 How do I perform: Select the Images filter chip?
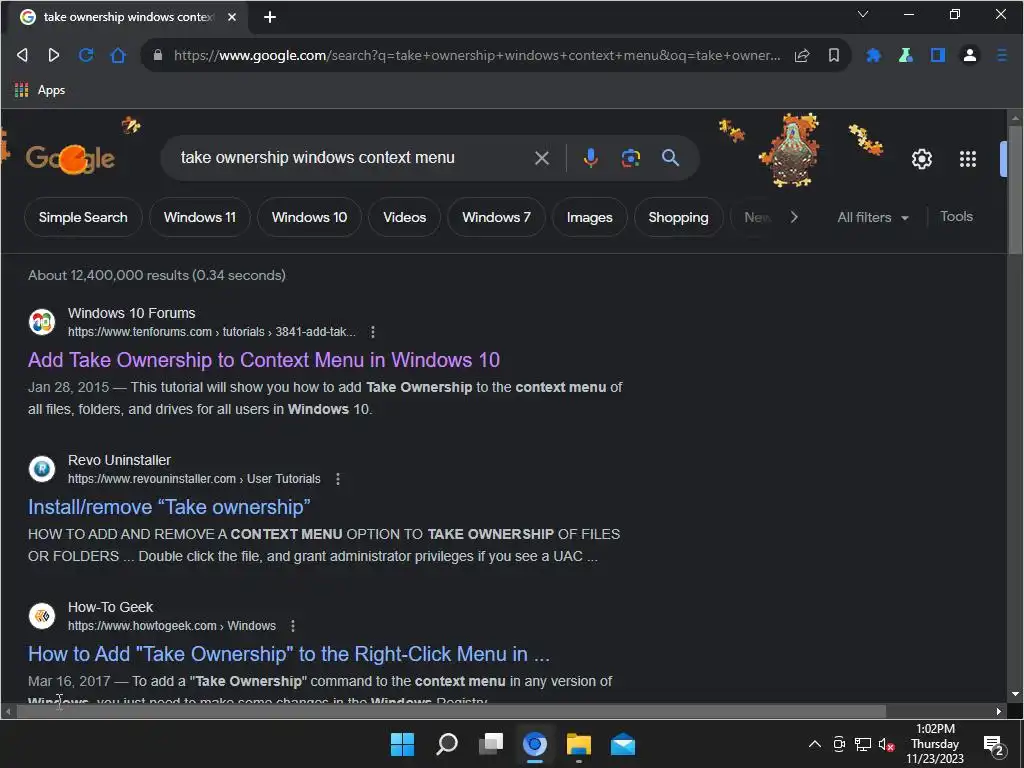pos(590,217)
